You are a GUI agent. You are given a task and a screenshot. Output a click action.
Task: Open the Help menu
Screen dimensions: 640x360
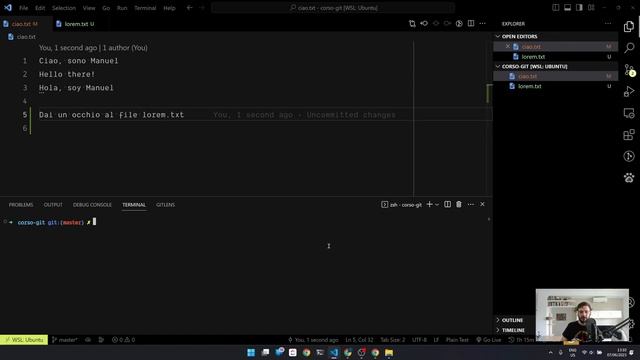169,8
